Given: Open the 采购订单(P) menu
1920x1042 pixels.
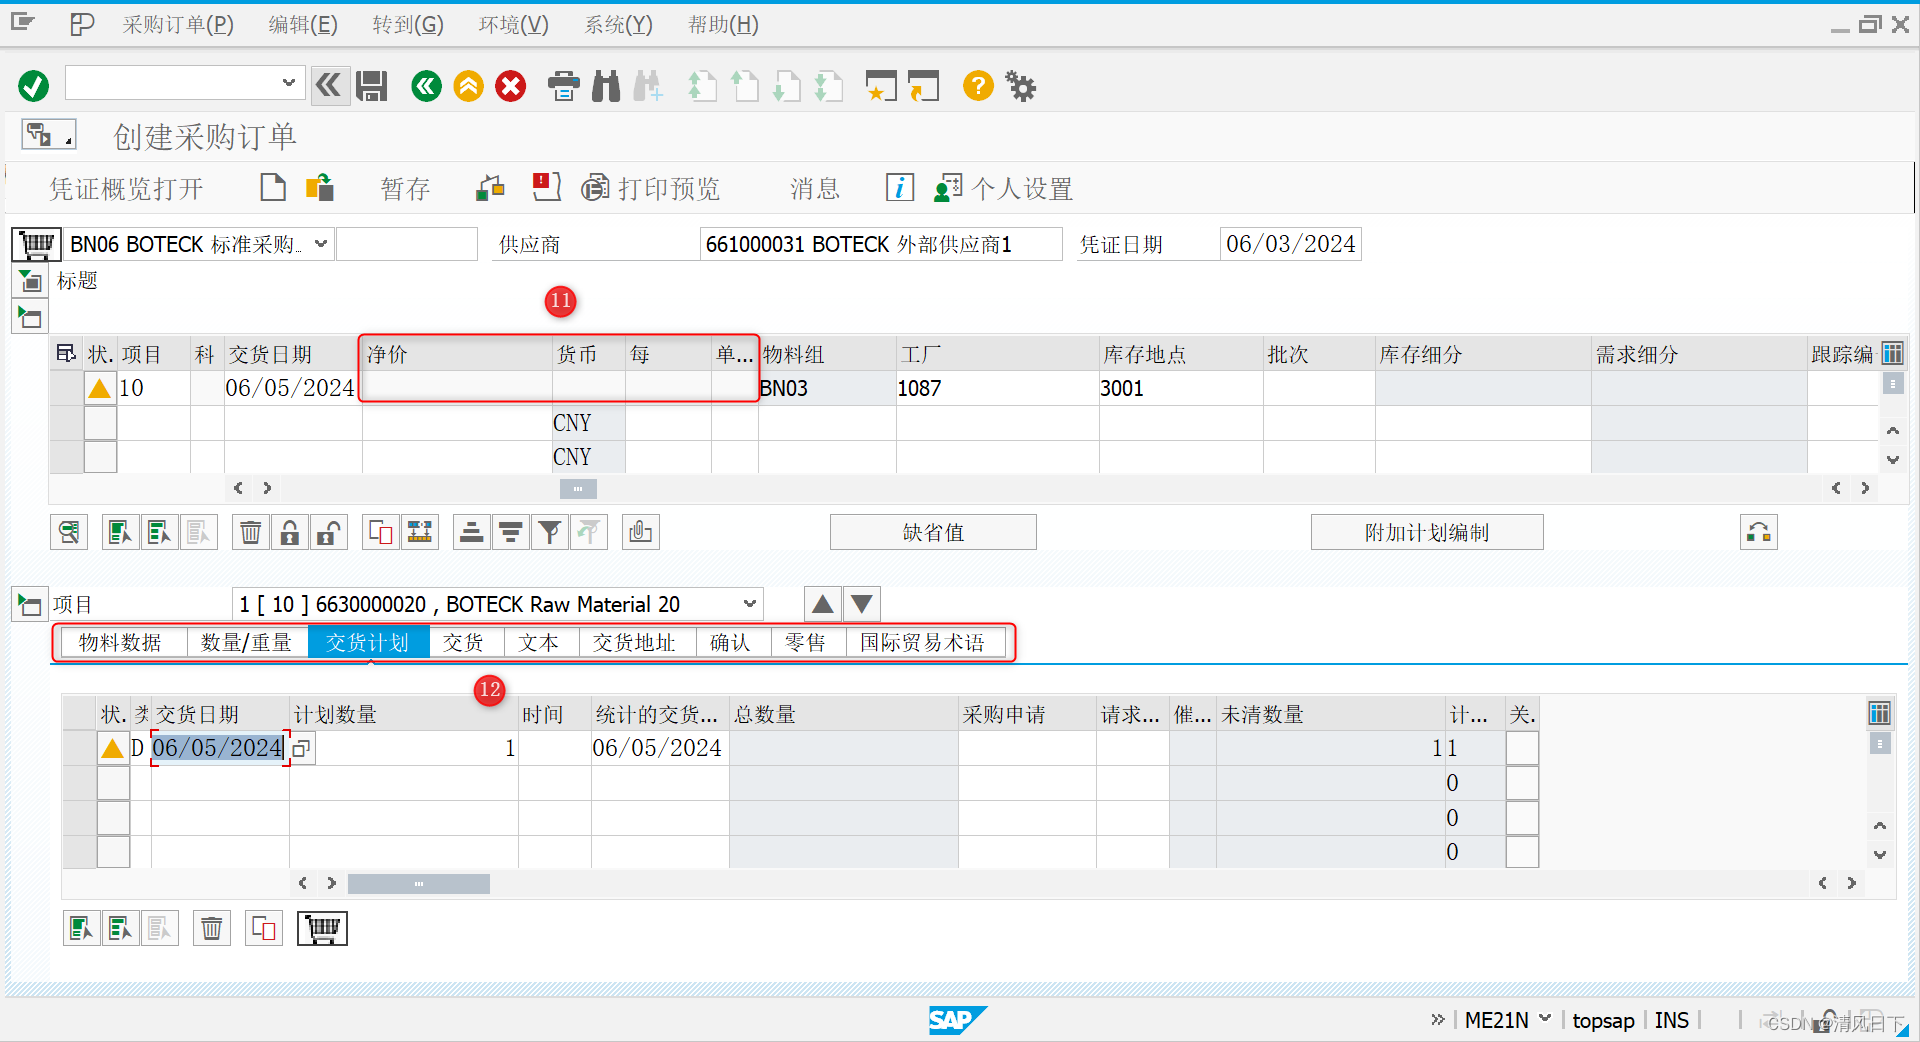Looking at the screenshot, I should 178,25.
